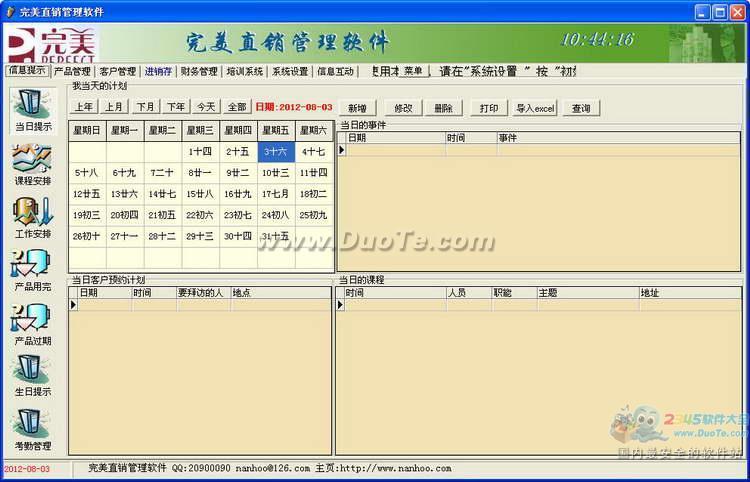
Task: Click first row's 时间 cell in 当日的课程
Action: (x=396, y=305)
